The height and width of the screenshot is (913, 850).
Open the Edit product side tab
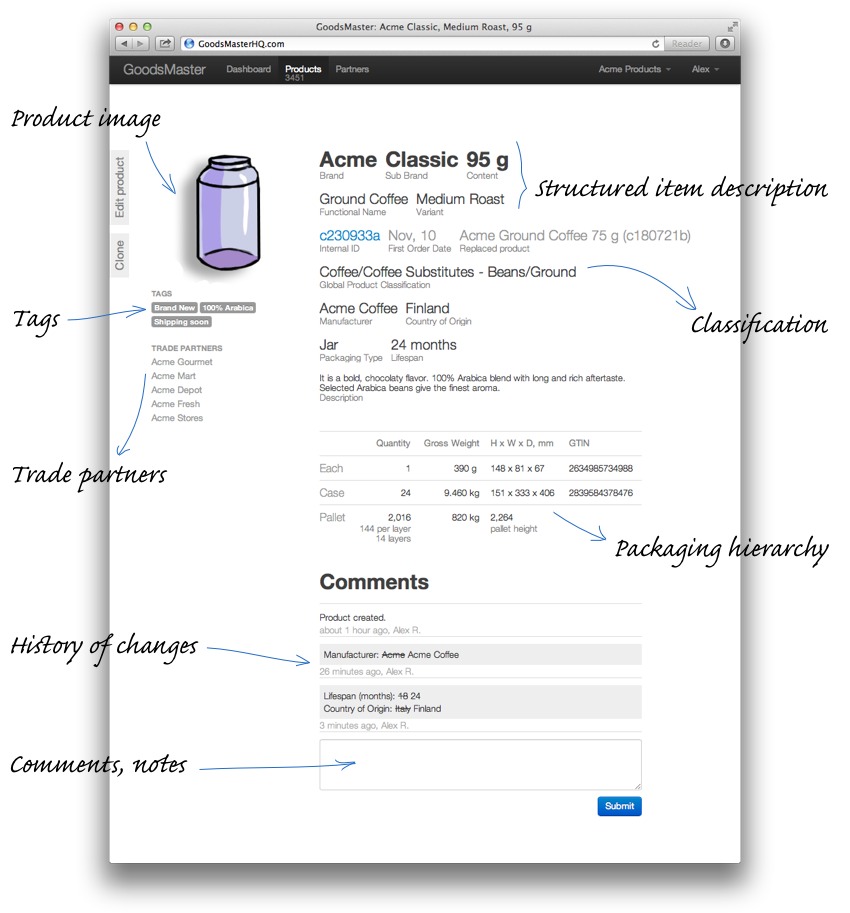tap(120, 188)
